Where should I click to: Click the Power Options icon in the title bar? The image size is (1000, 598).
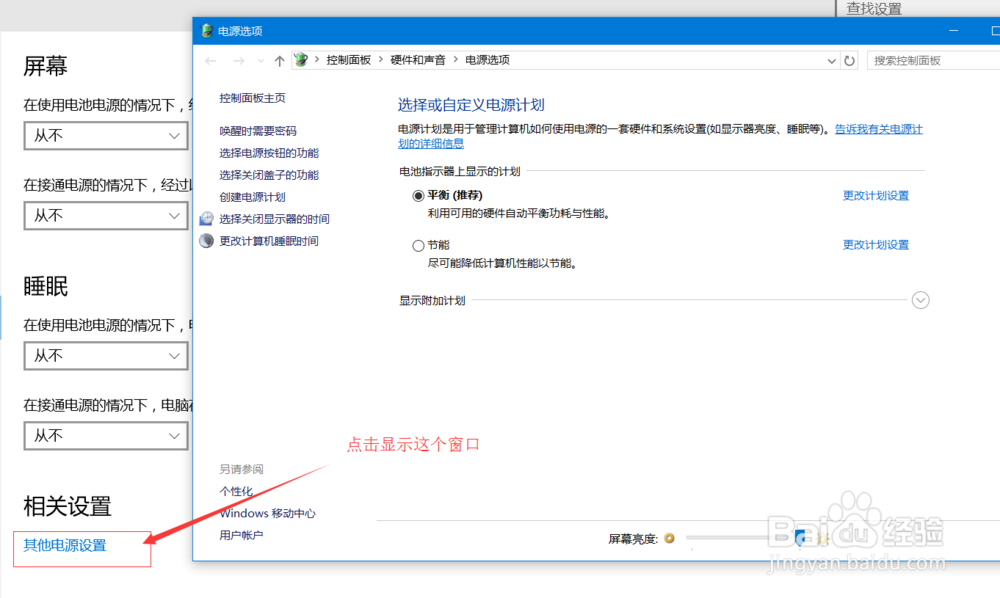point(206,30)
